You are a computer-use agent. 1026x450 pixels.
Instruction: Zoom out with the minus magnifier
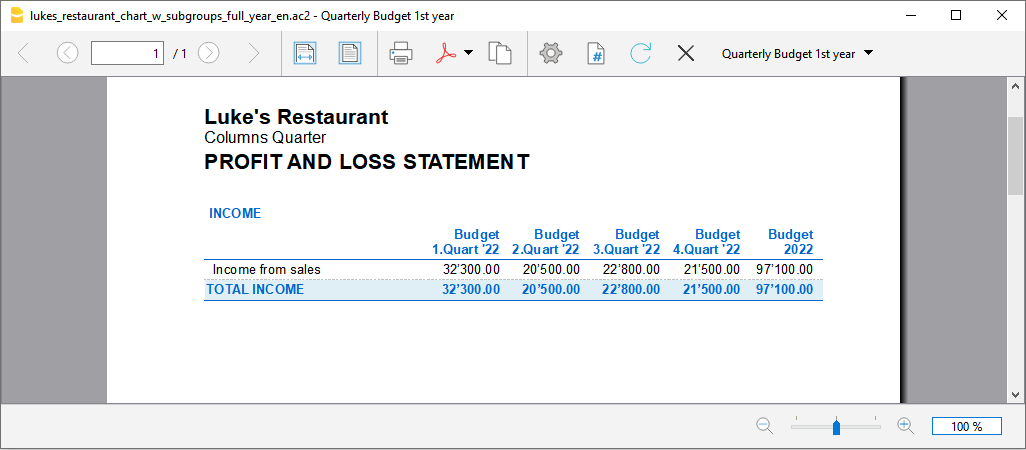pos(765,426)
